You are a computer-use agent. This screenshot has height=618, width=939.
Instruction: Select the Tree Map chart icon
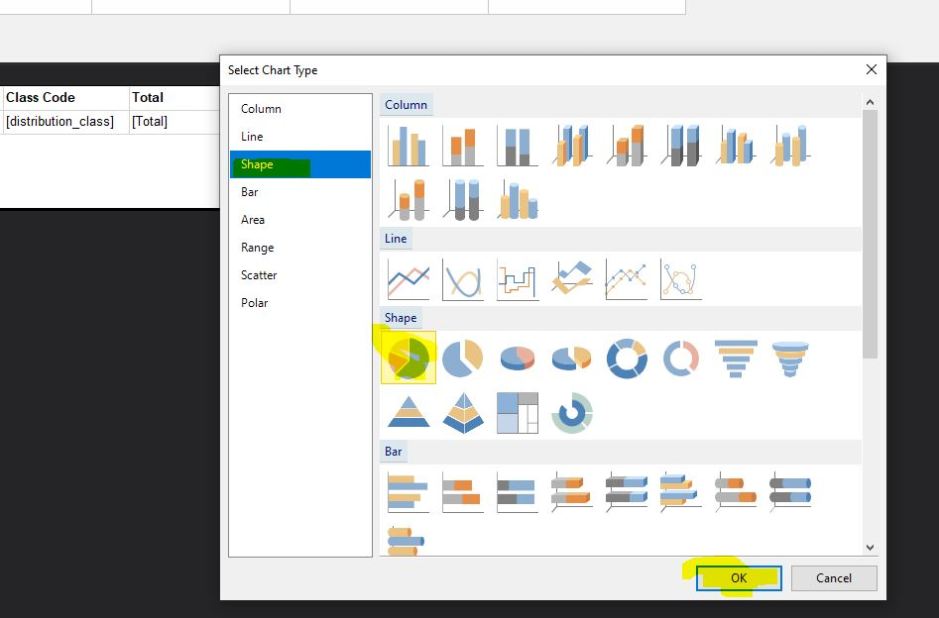(x=517, y=413)
